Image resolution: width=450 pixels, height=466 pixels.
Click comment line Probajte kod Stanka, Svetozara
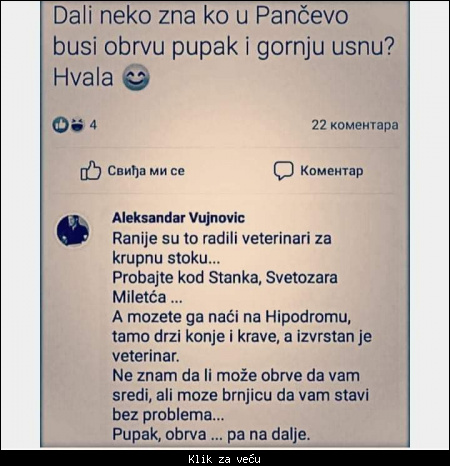pyautogui.click(x=225, y=277)
